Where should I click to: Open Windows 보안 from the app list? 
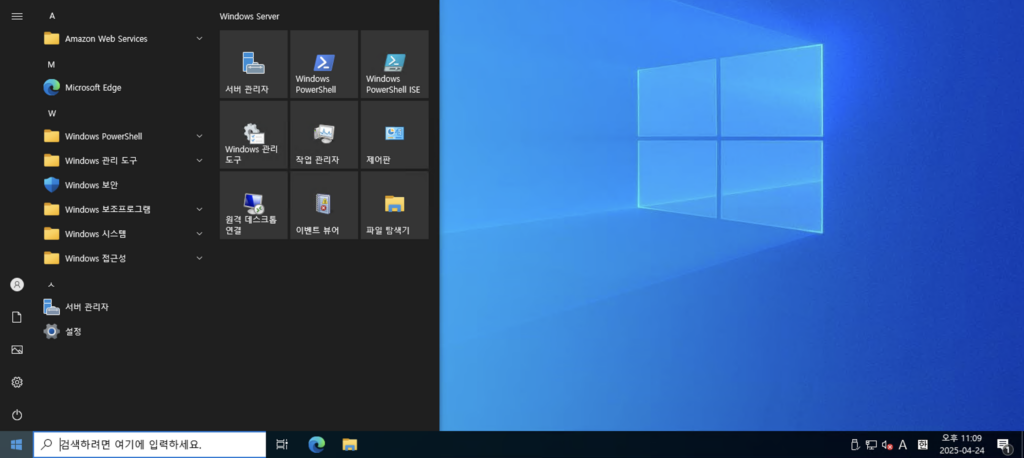tap(124, 185)
